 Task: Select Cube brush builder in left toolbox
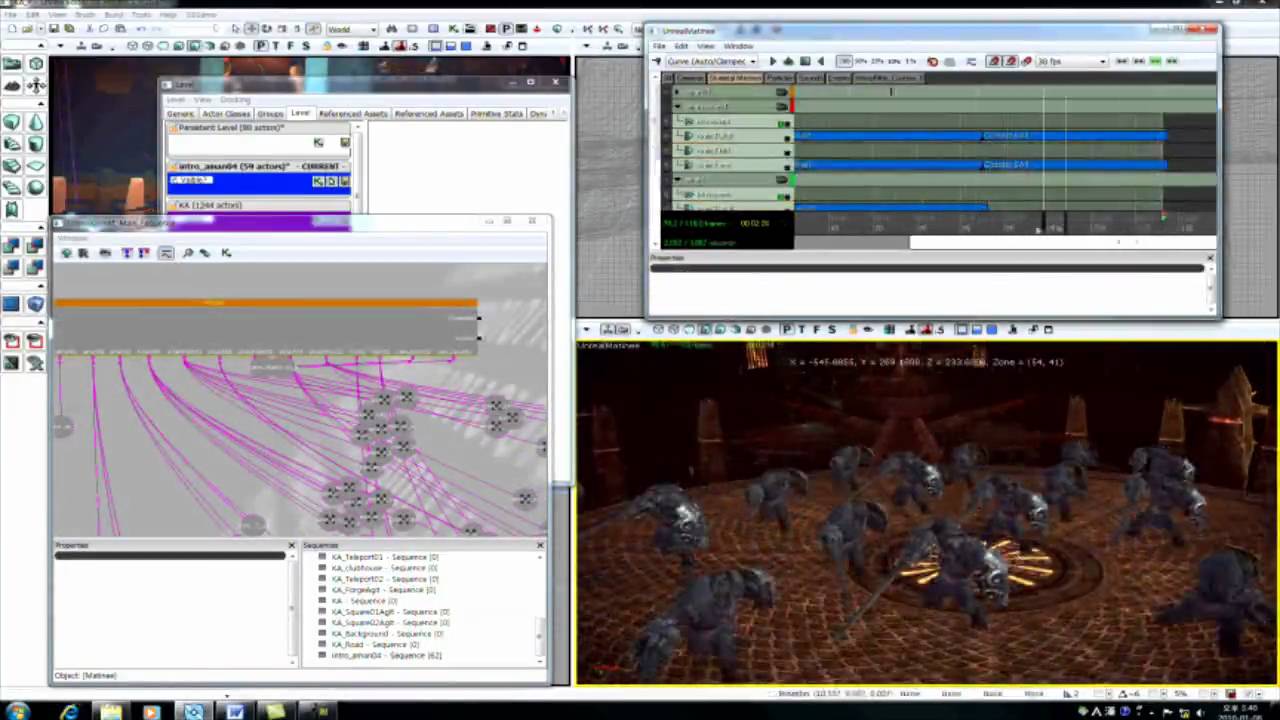click(x=12, y=123)
